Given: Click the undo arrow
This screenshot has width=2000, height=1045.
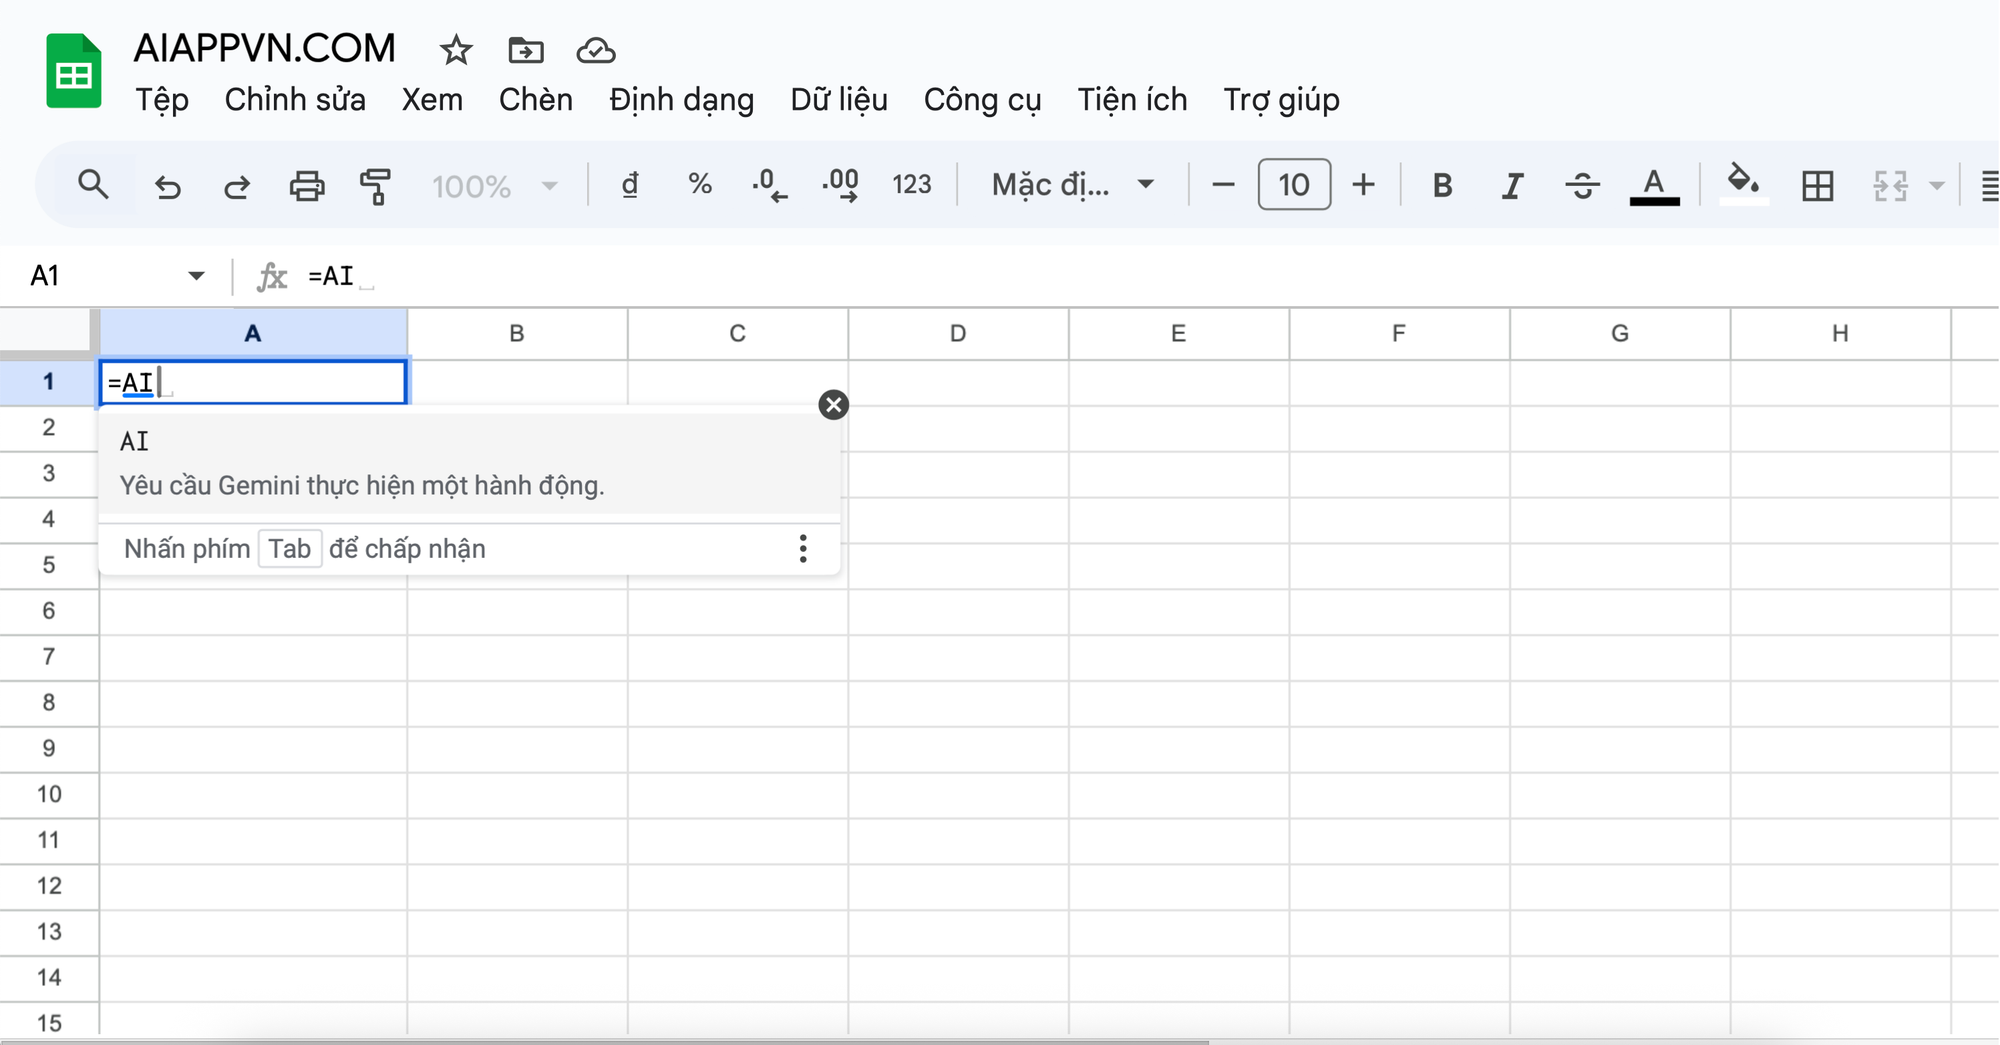Looking at the screenshot, I should tap(167, 186).
